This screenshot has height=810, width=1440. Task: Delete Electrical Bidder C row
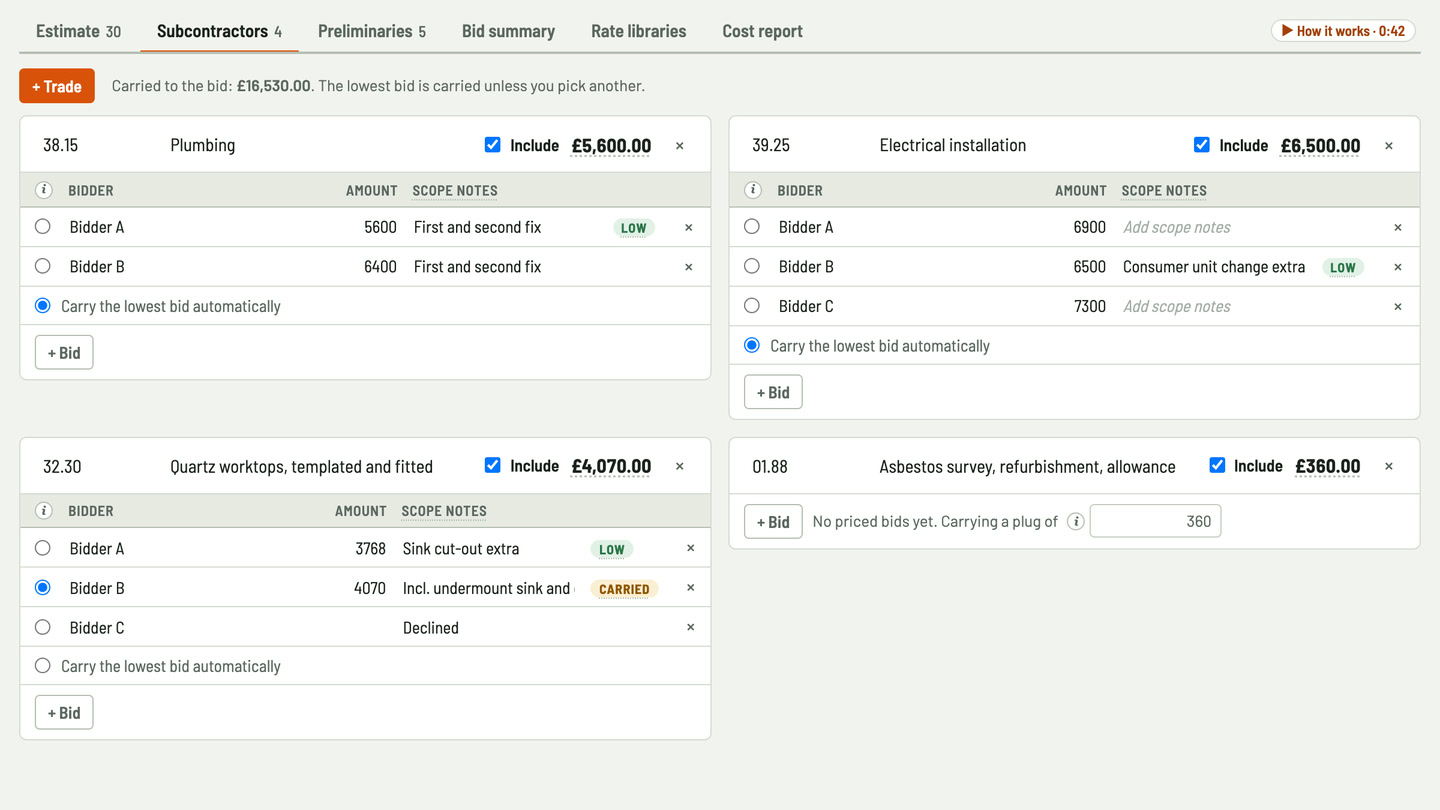point(1398,307)
